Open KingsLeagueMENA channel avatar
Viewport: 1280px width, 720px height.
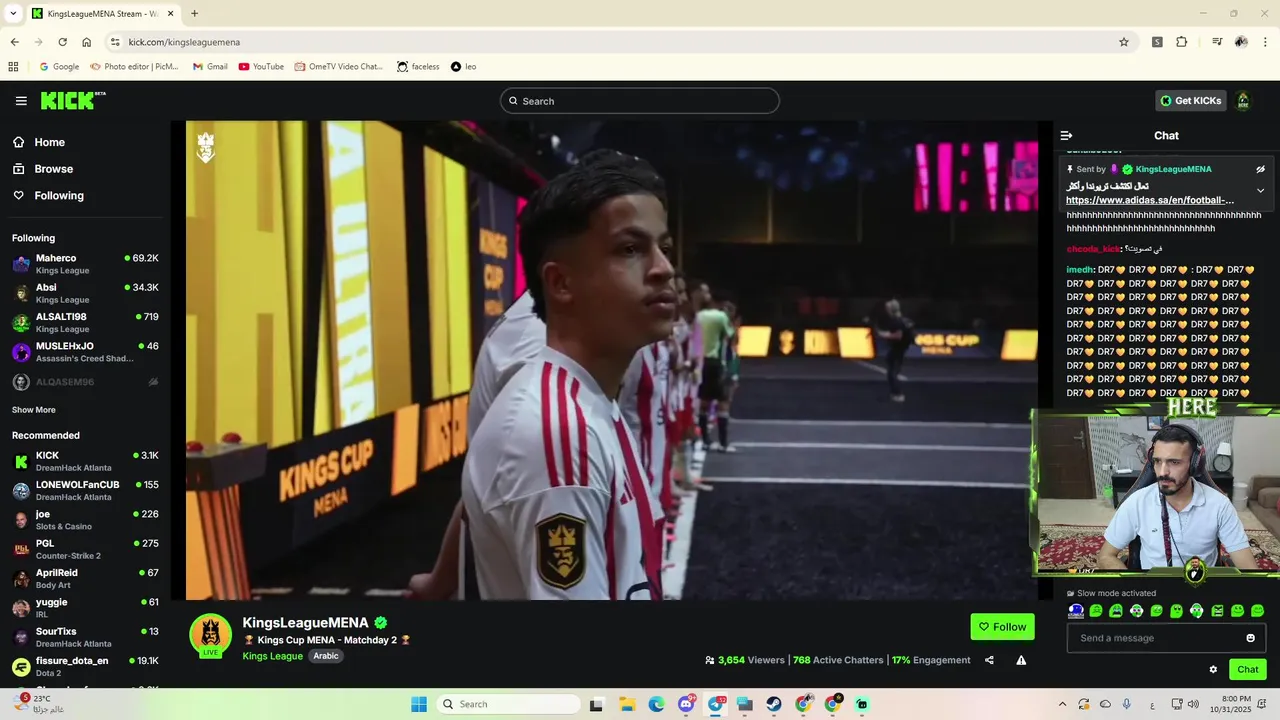(x=210, y=636)
